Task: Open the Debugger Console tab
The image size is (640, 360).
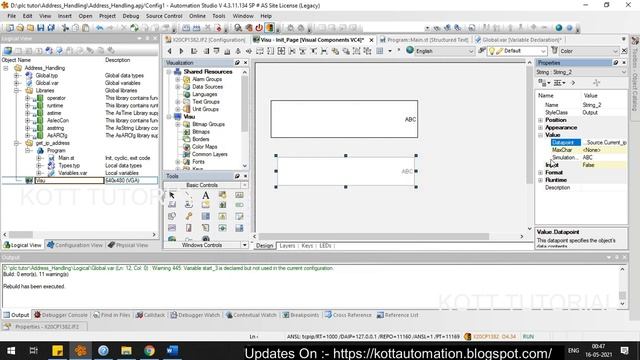Action: (x=61, y=315)
